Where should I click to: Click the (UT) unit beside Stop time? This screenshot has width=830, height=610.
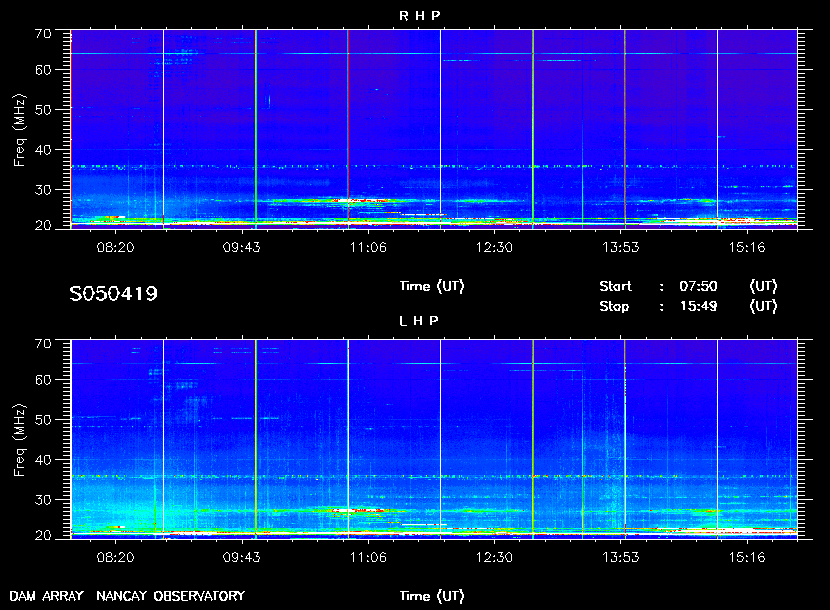click(763, 307)
